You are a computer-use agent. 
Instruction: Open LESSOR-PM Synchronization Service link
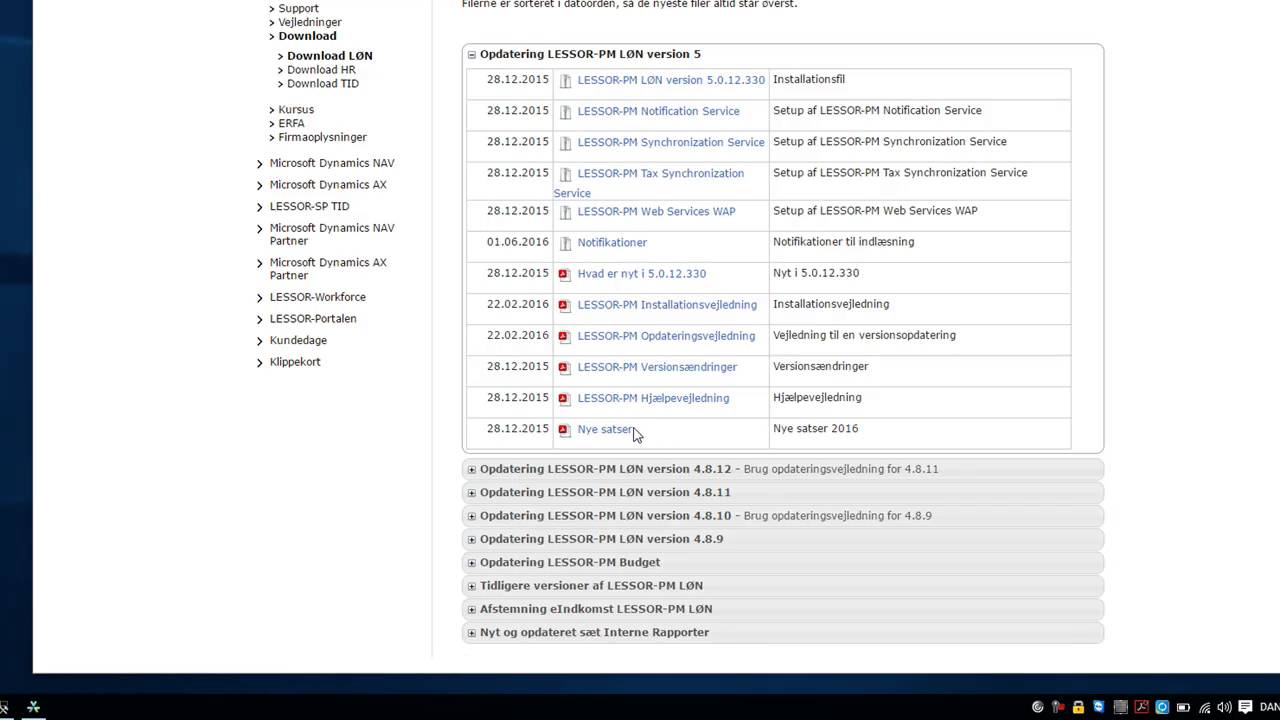point(671,142)
